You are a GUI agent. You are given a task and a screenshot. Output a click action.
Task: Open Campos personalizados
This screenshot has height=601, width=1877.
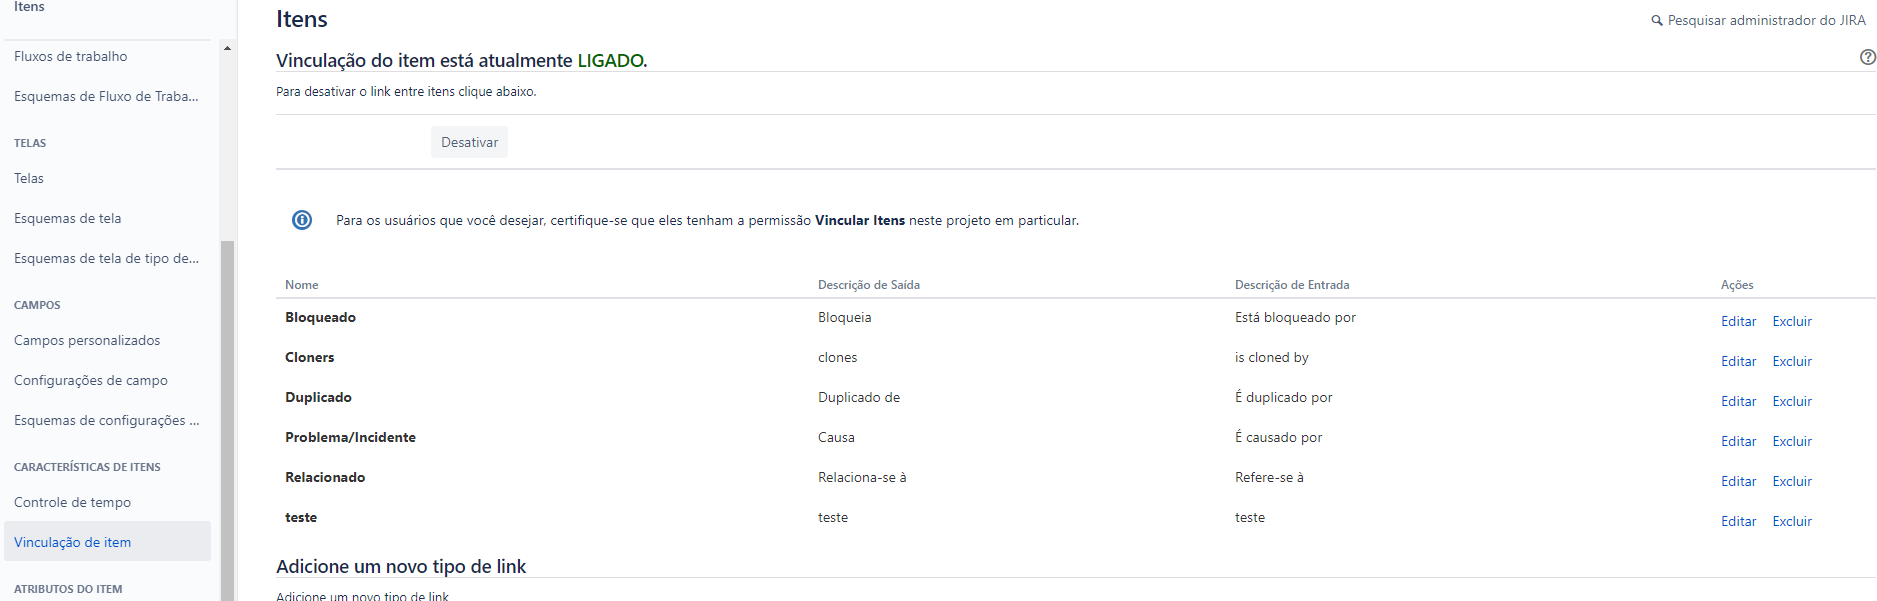click(x=87, y=341)
